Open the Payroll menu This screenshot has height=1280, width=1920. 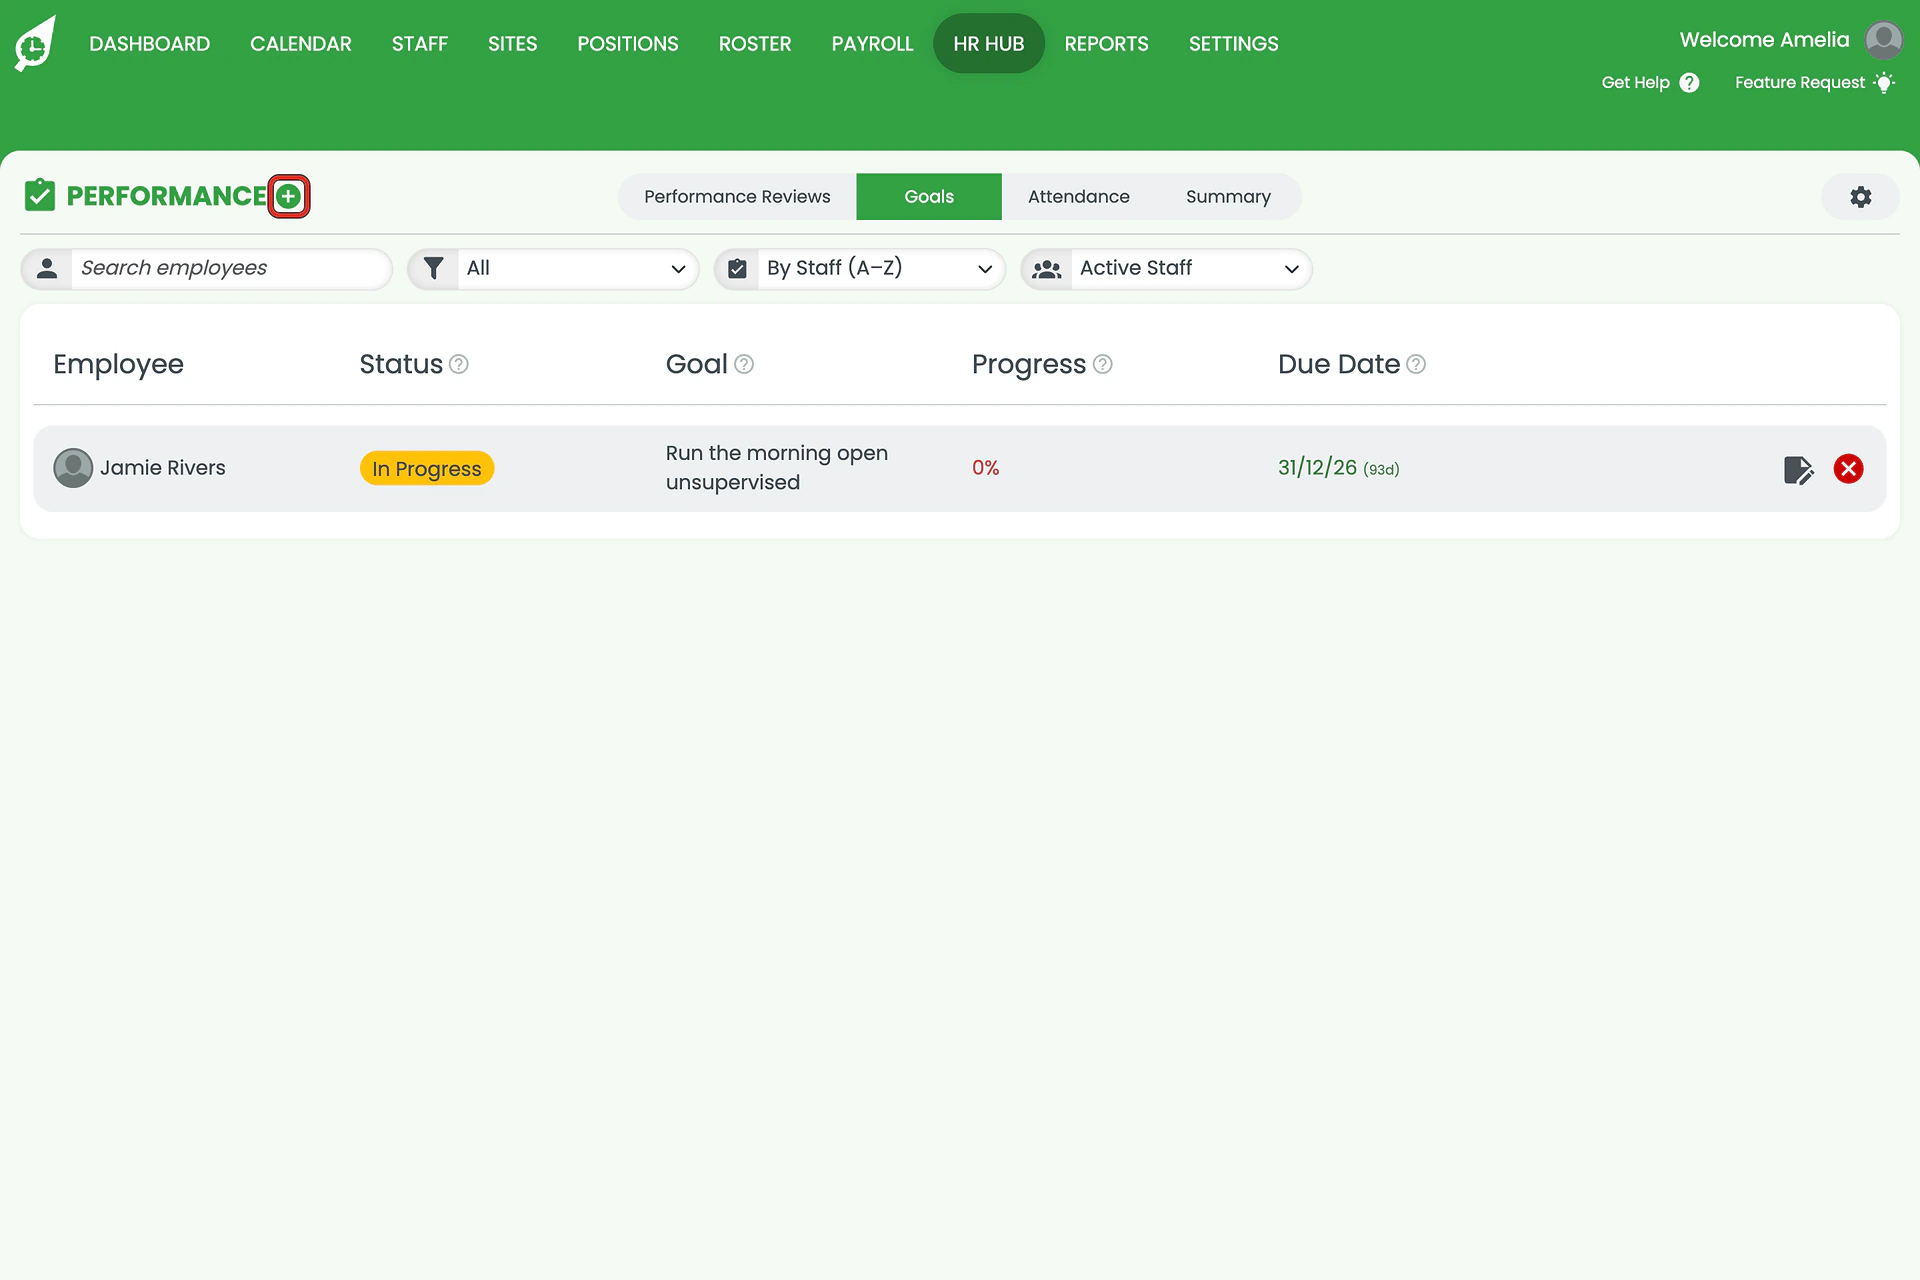pyautogui.click(x=872, y=44)
